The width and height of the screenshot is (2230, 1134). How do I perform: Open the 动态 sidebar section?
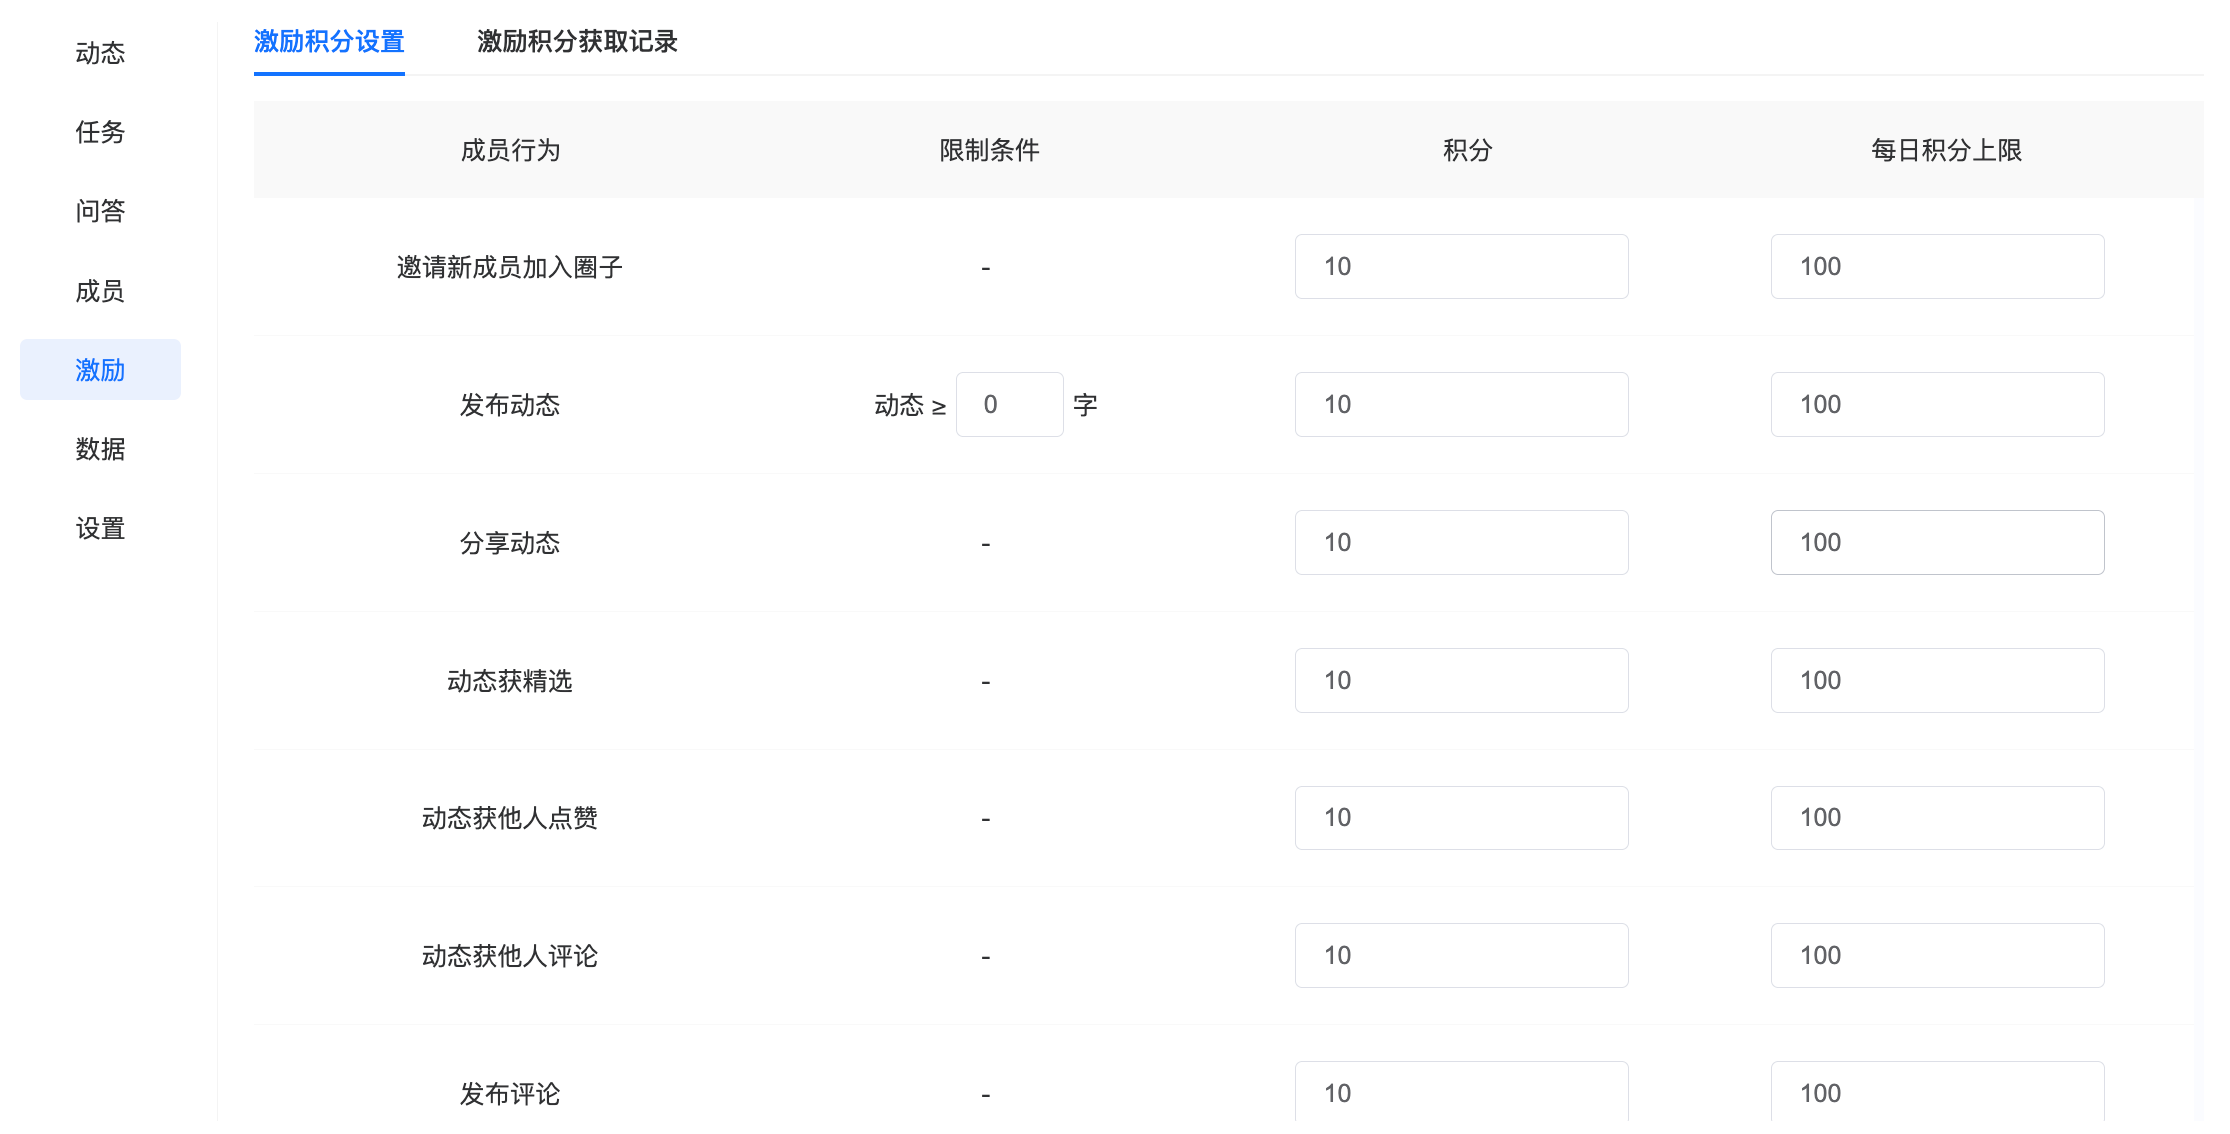point(100,53)
